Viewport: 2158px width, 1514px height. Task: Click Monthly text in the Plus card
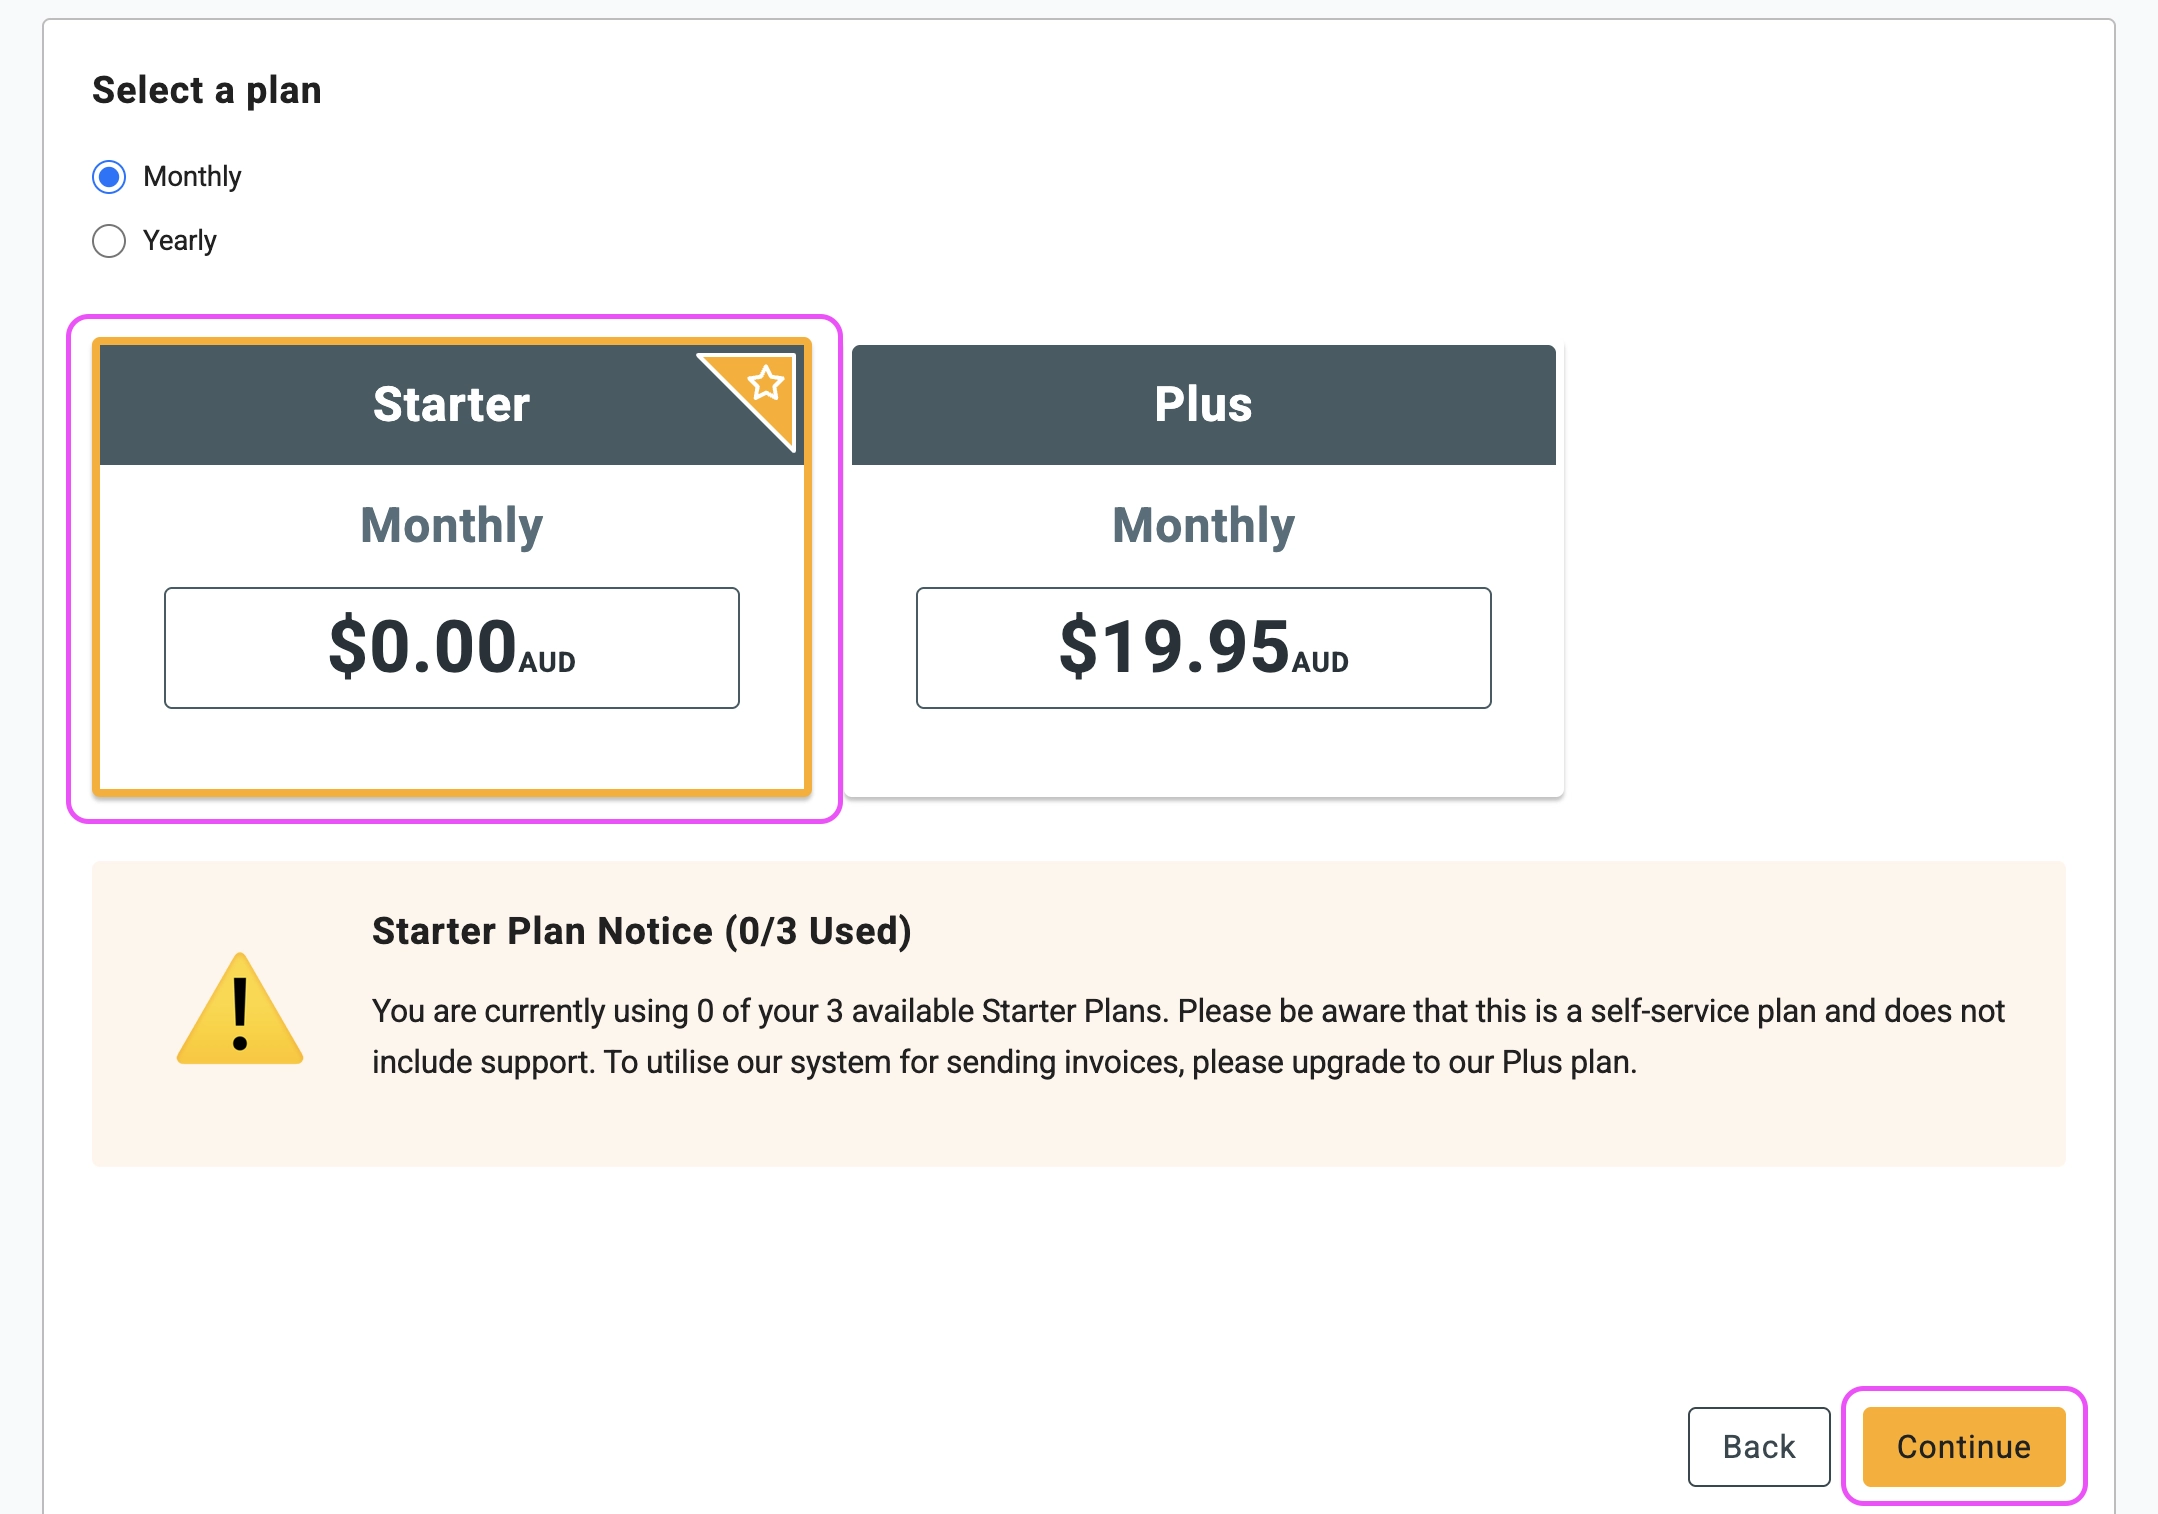pyautogui.click(x=1203, y=526)
